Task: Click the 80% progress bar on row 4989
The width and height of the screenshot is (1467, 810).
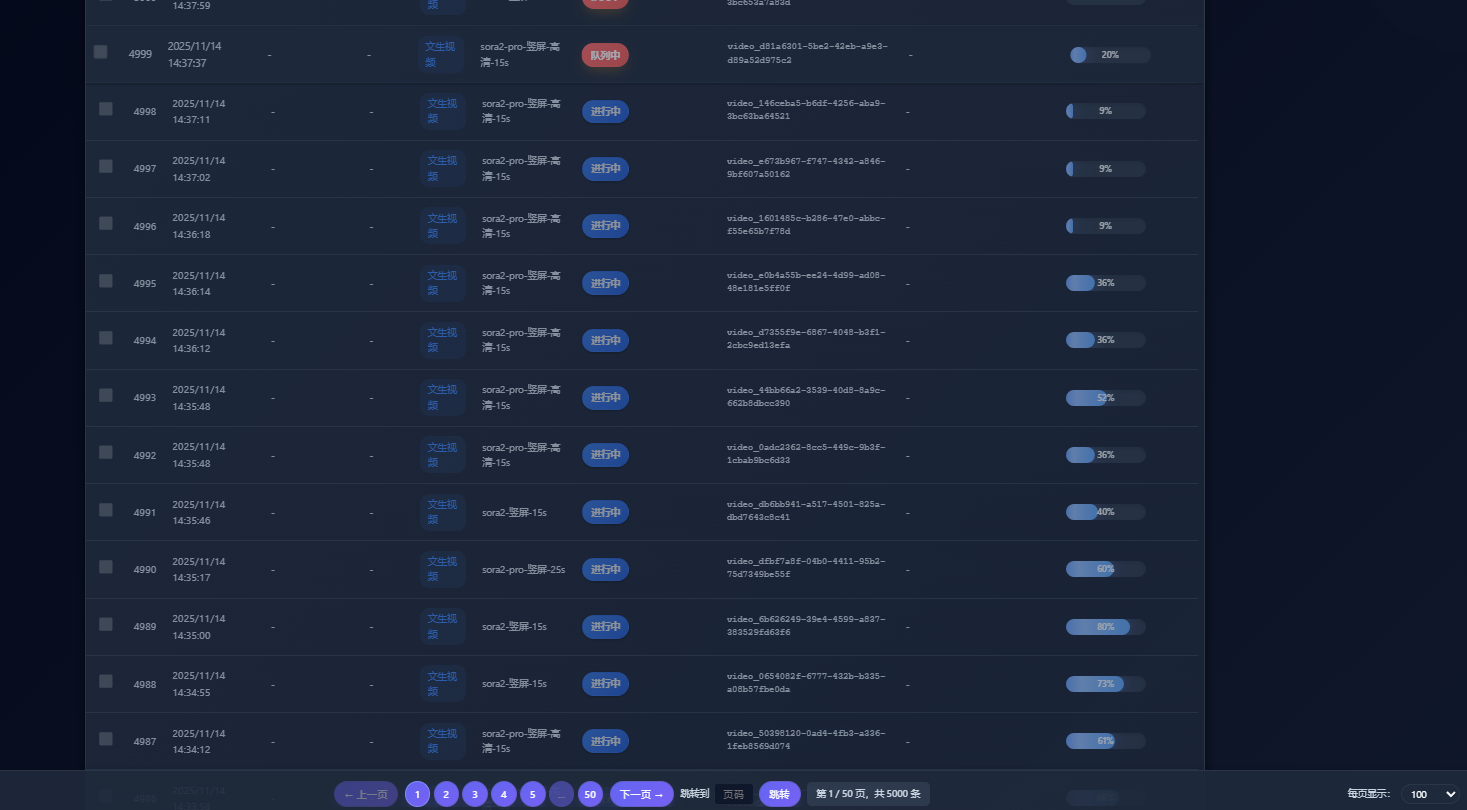Action: pos(1105,627)
